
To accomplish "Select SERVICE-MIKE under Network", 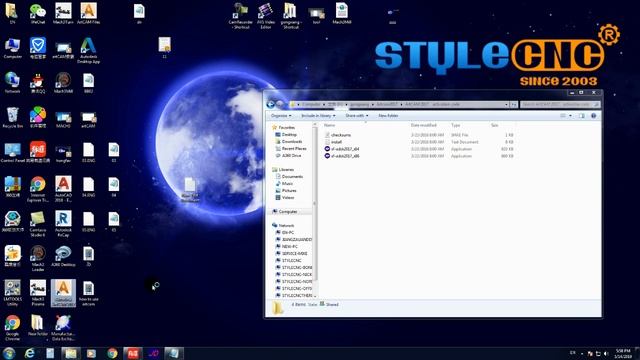I will (294, 253).
